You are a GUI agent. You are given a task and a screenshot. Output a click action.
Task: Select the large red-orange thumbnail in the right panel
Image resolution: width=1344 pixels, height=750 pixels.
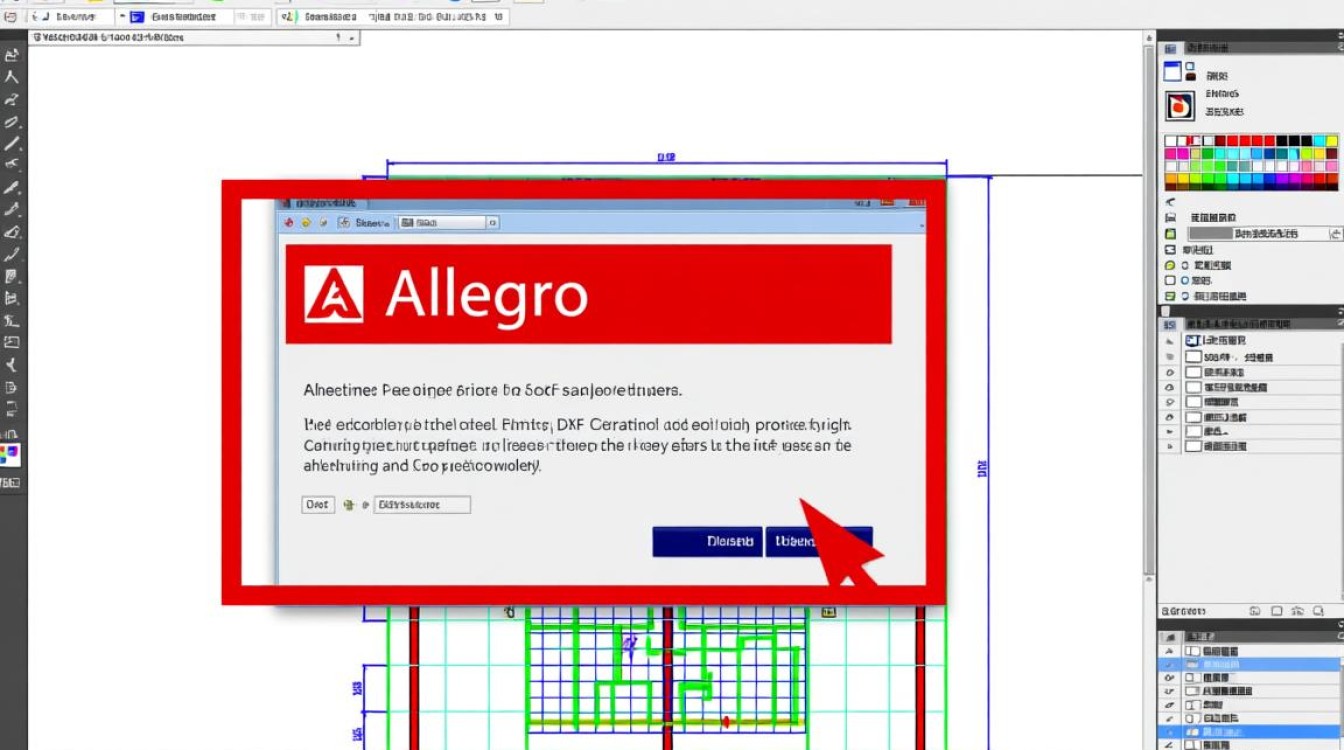point(1180,105)
